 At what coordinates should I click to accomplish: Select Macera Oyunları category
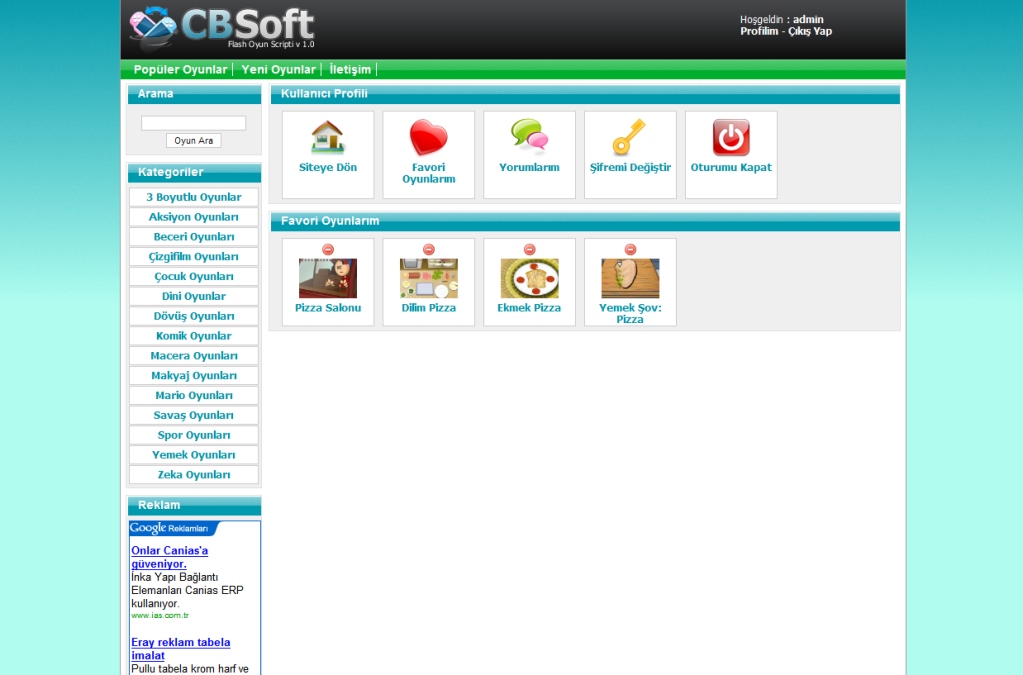click(194, 355)
